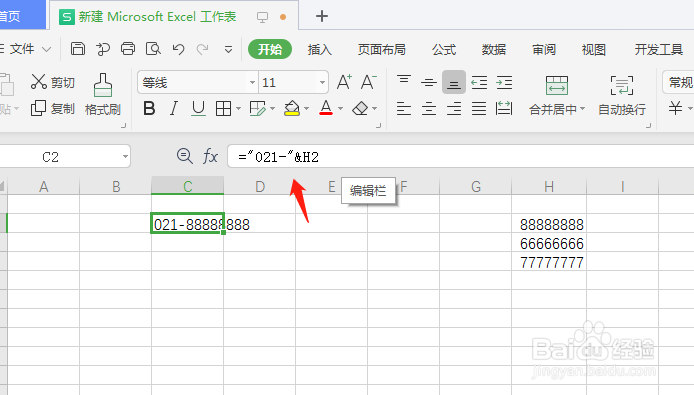Open the 页面布局 ribbon tab

pyautogui.click(x=382, y=49)
